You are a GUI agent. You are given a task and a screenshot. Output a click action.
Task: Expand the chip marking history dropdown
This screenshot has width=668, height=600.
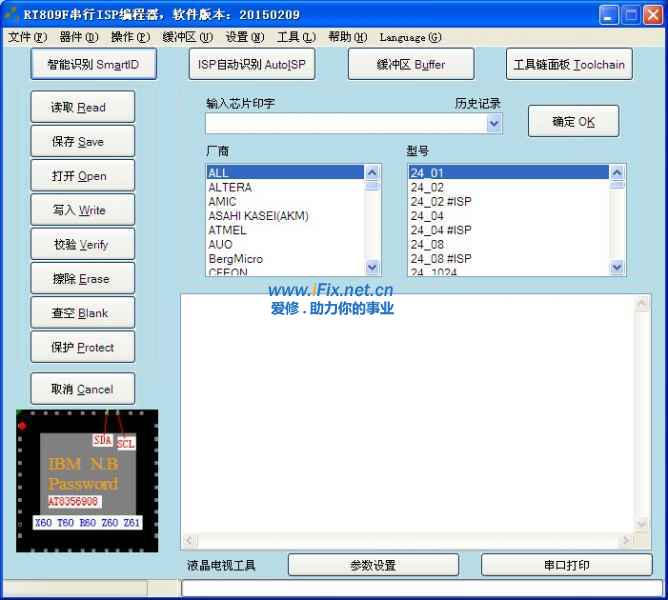click(x=493, y=123)
